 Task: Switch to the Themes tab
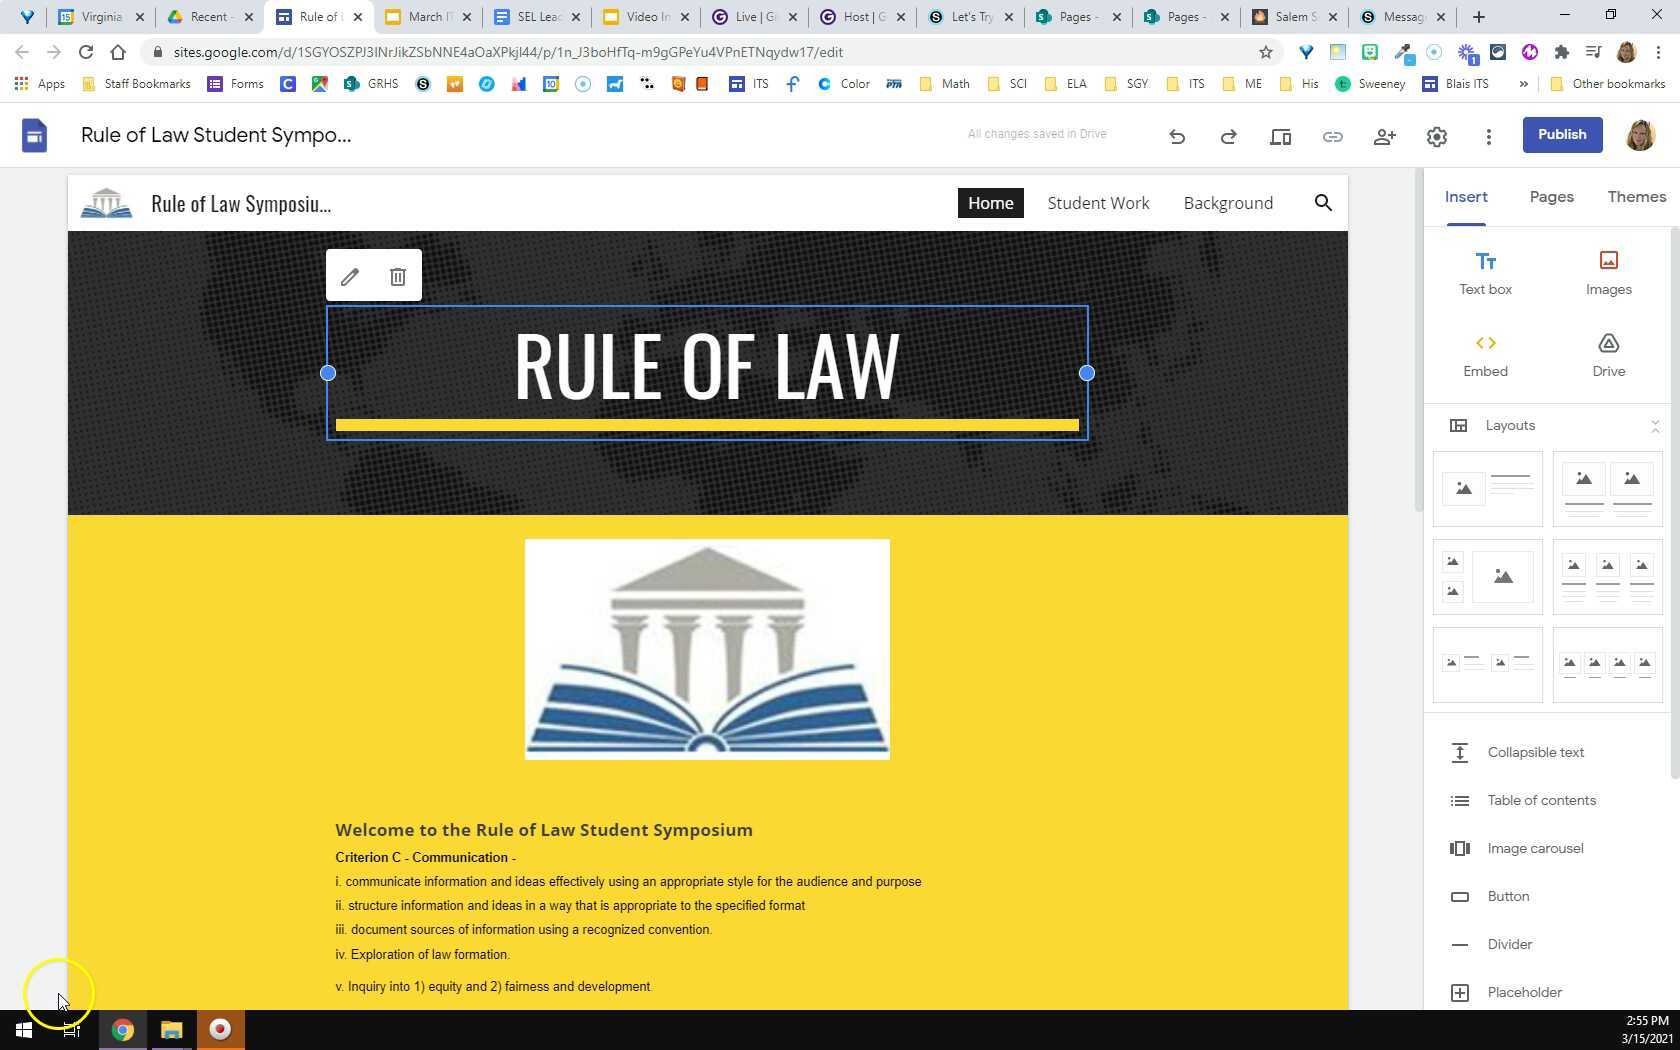click(x=1636, y=196)
